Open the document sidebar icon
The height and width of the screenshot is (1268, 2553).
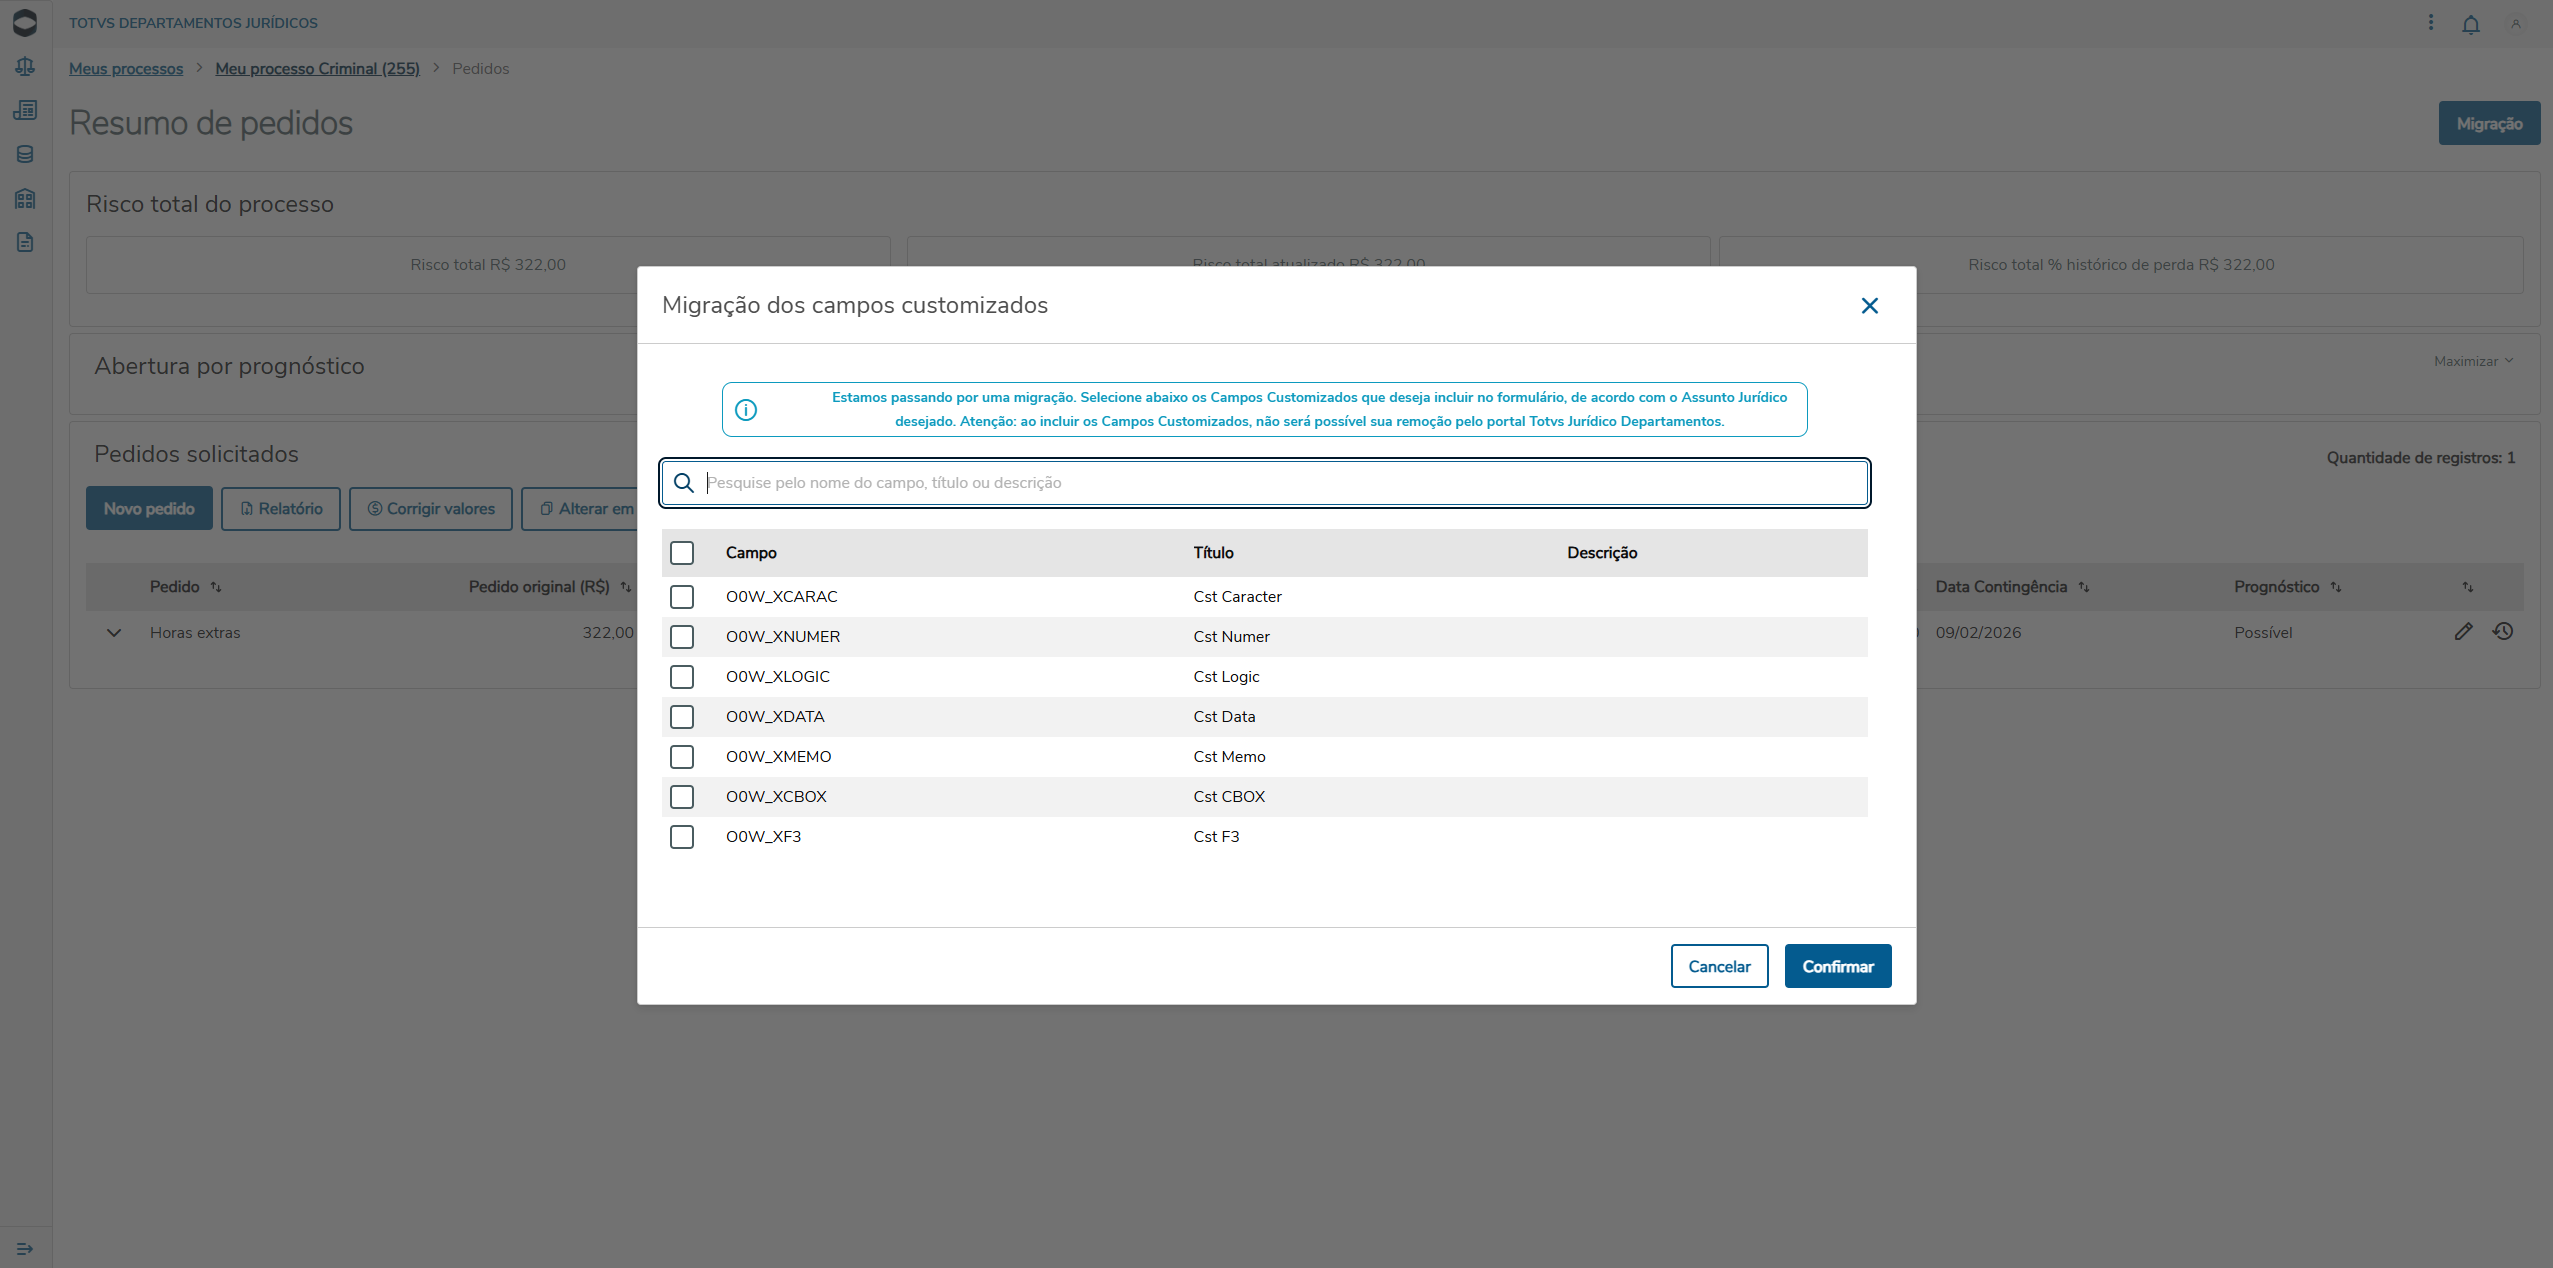click(25, 242)
